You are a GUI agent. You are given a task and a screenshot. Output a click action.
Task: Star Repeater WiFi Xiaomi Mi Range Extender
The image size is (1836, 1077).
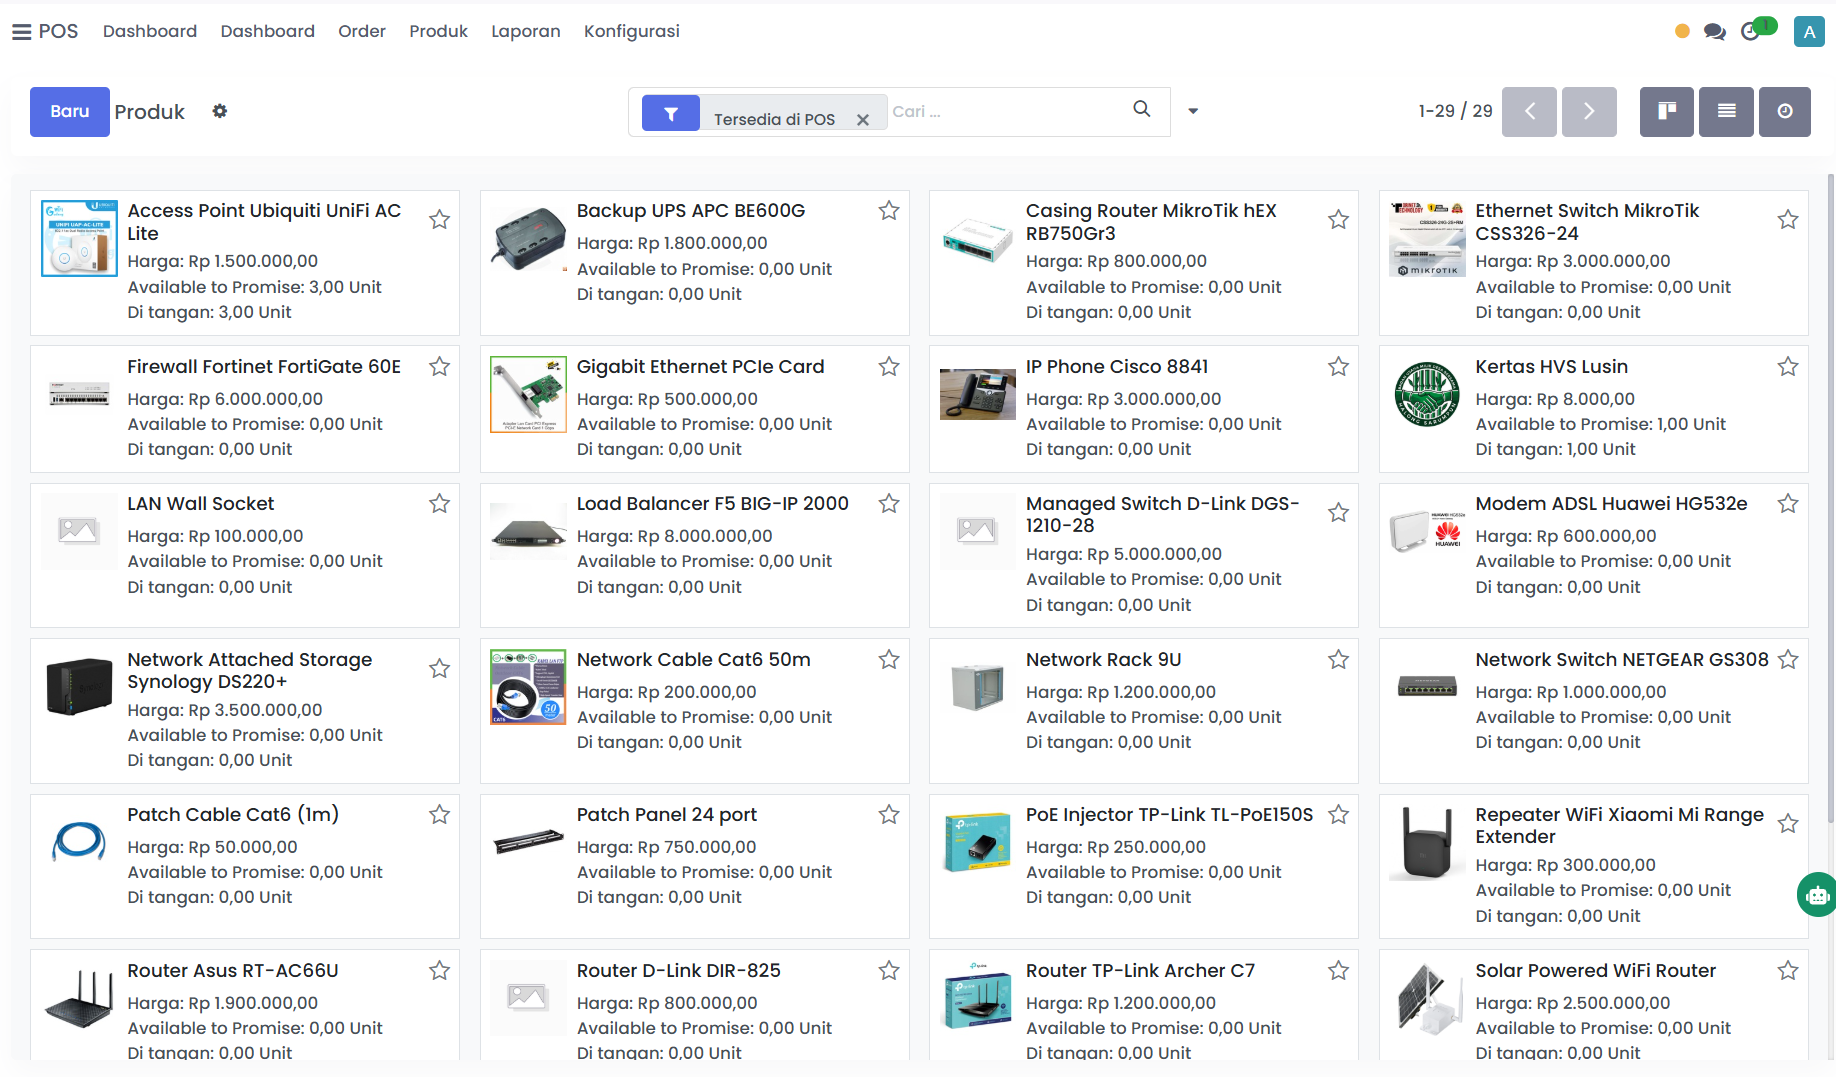[1788, 824]
